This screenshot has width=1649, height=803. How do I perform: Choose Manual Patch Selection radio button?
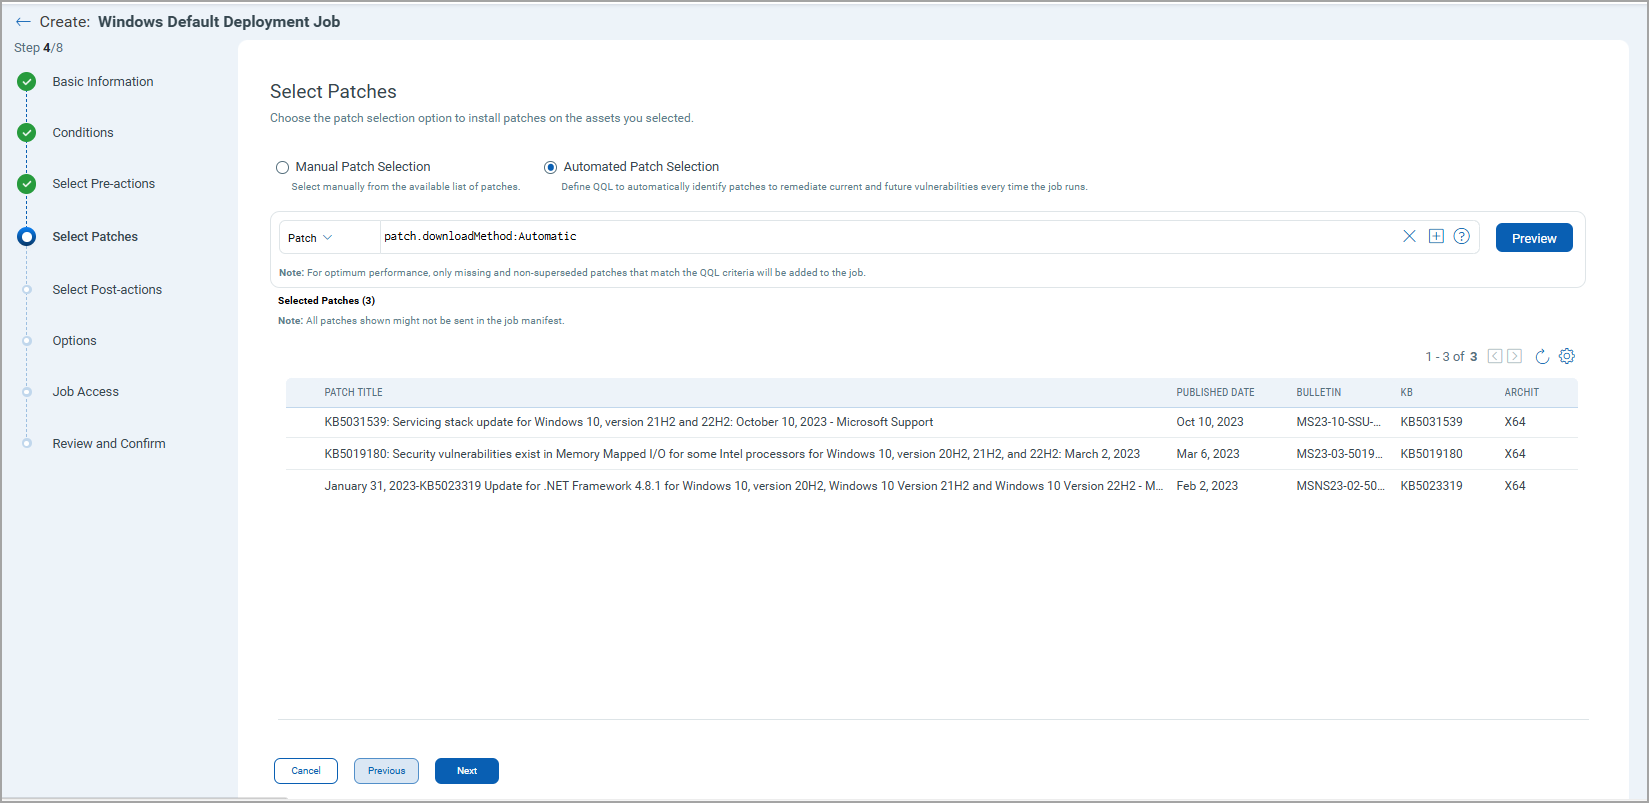[x=283, y=168]
